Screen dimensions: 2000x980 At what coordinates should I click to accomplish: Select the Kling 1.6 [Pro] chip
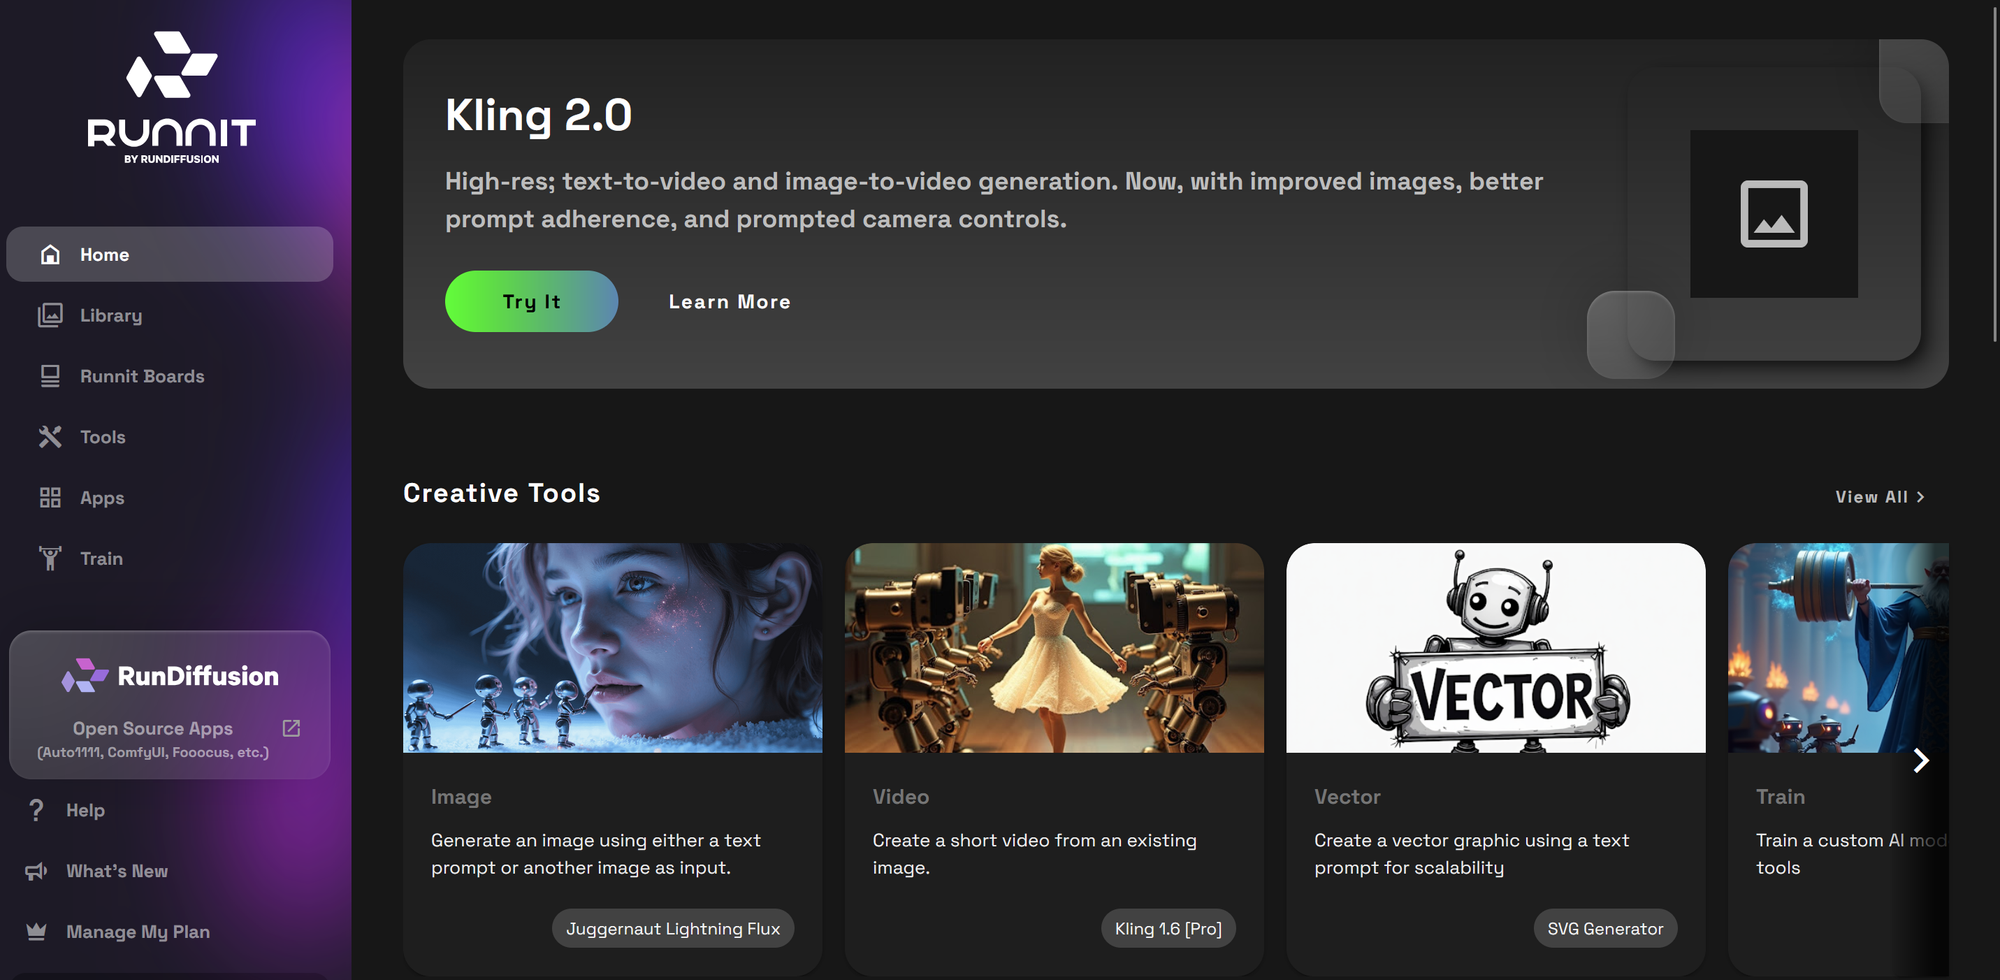pyautogui.click(x=1168, y=928)
